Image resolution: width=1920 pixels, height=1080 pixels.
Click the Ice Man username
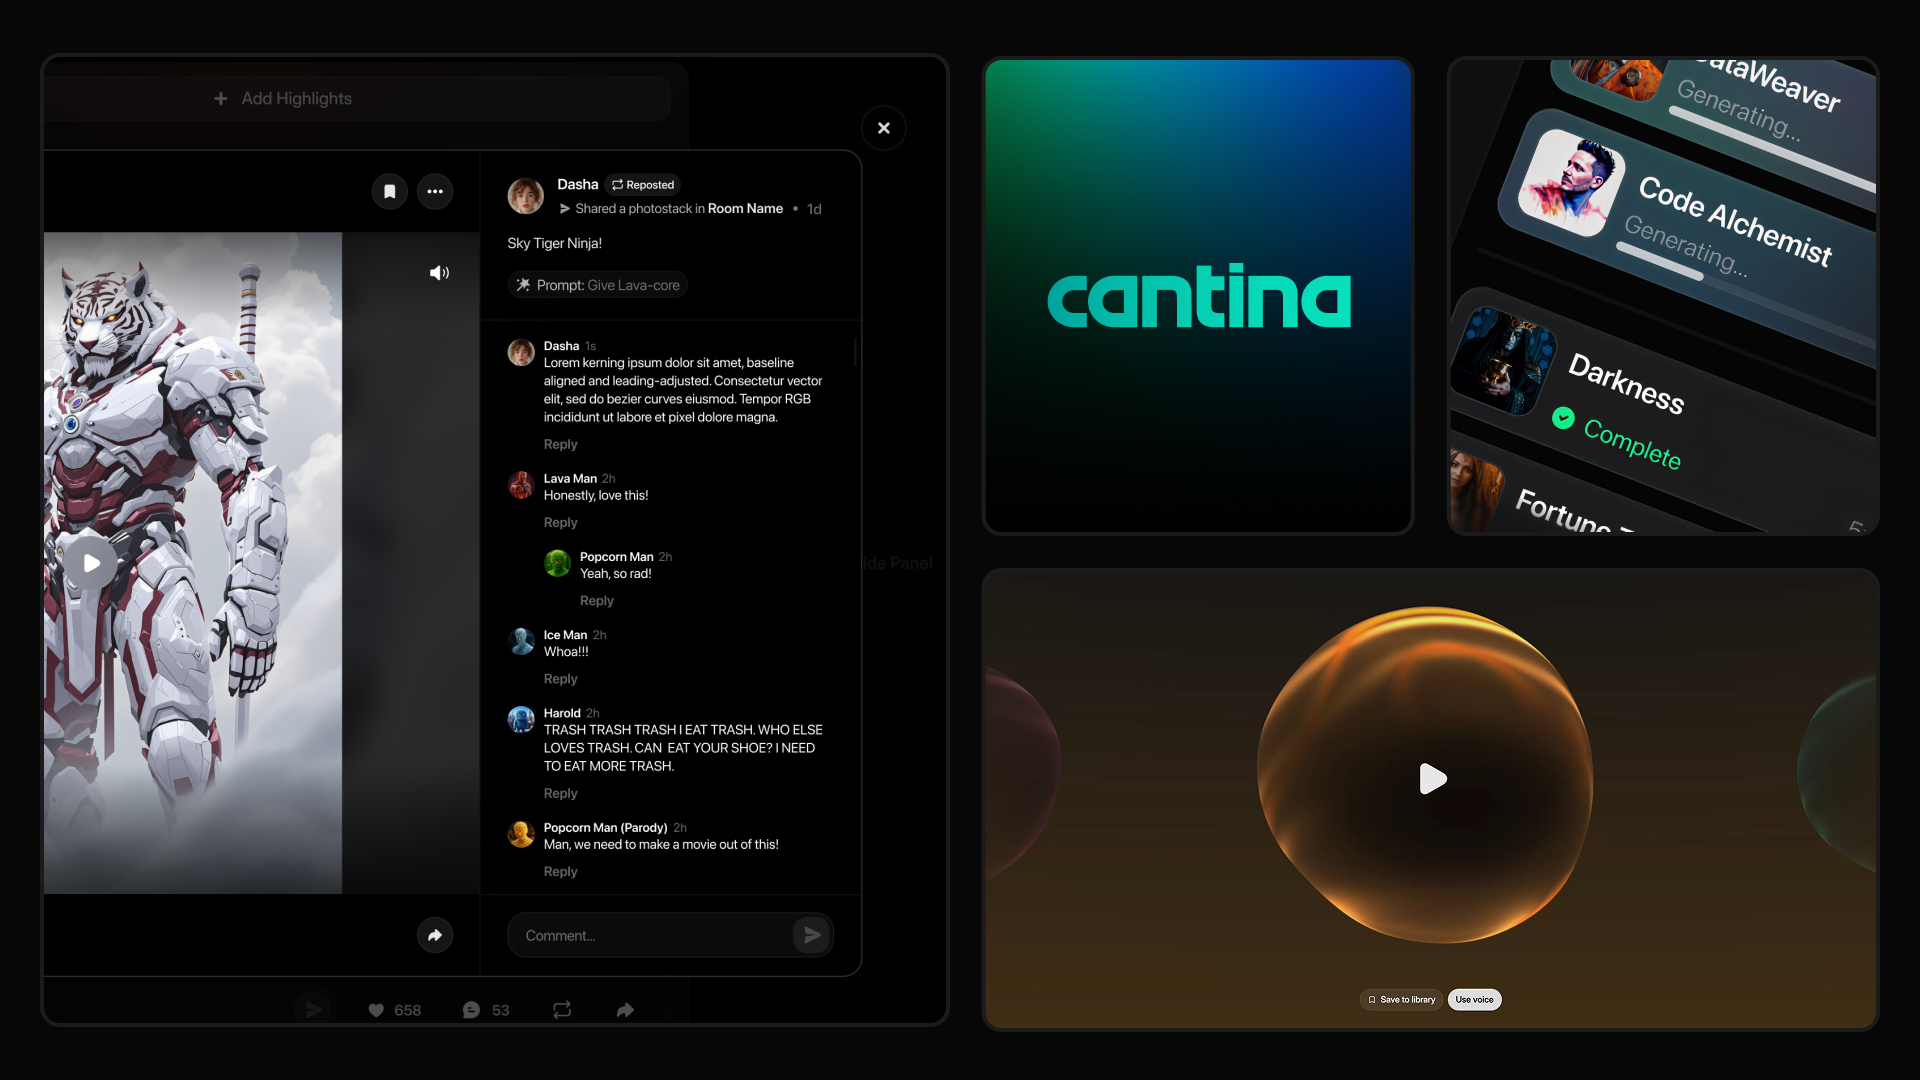point(565,635)
